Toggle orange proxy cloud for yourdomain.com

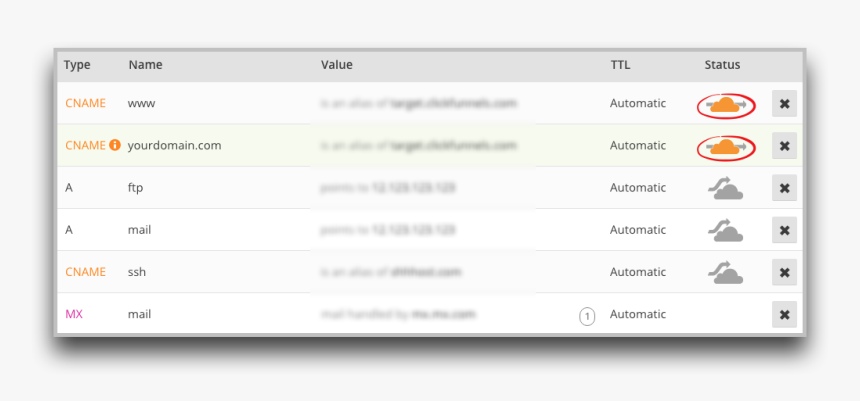click(725, 146)
